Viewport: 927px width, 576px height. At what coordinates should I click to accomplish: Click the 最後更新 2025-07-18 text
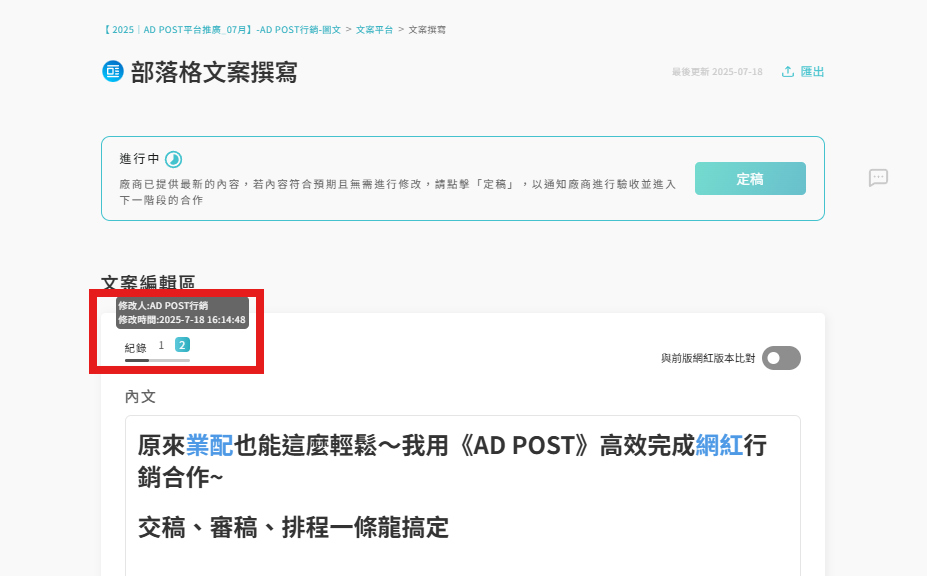pos(717,72)
